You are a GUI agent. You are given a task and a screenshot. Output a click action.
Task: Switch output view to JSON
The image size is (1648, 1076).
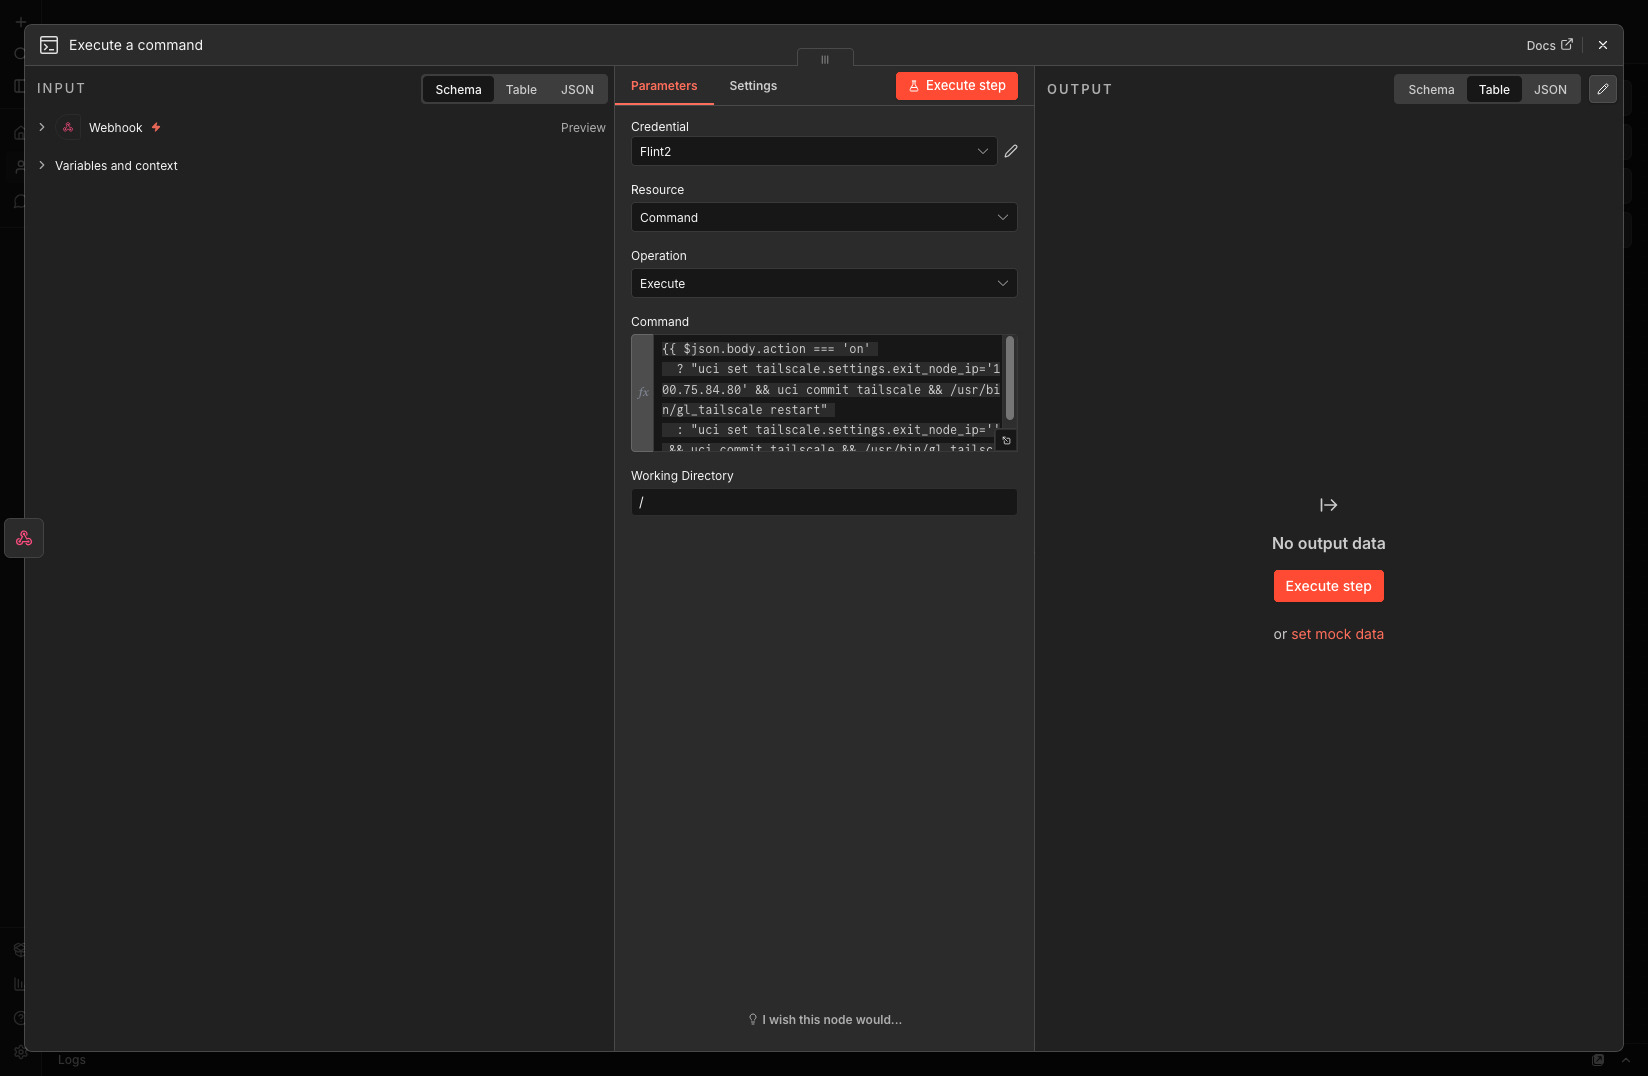coord(1550,89)
